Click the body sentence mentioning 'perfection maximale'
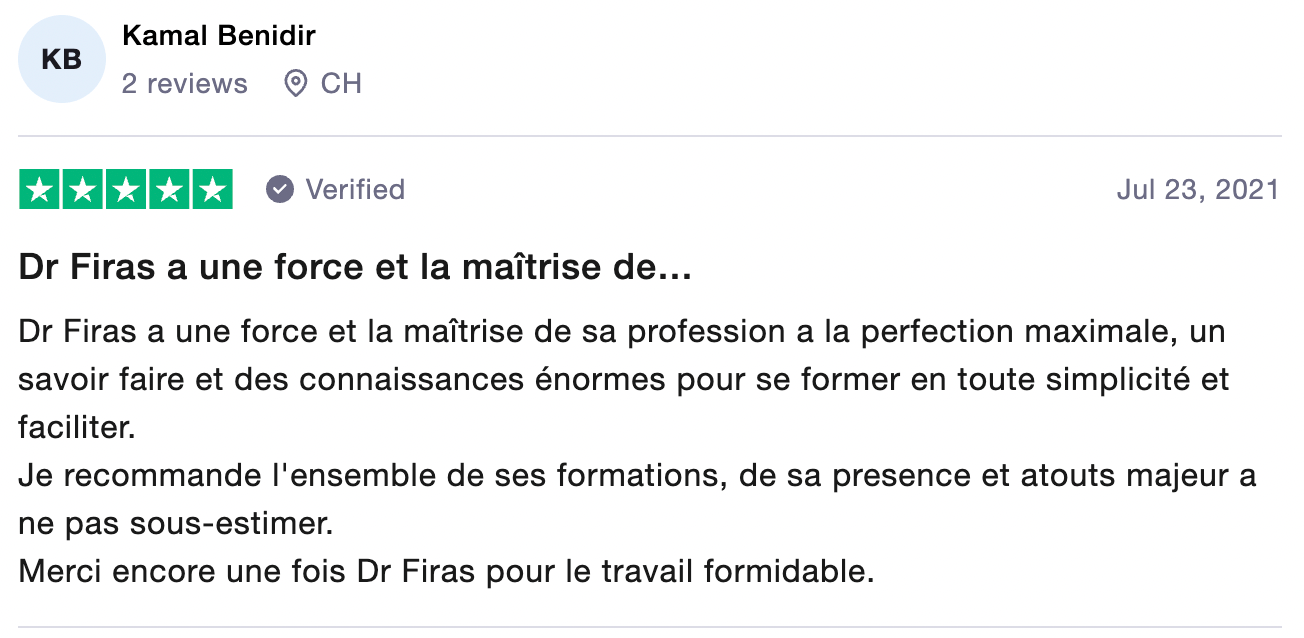The width and height of the screenshot is (1304, 638). coord(622,331)
